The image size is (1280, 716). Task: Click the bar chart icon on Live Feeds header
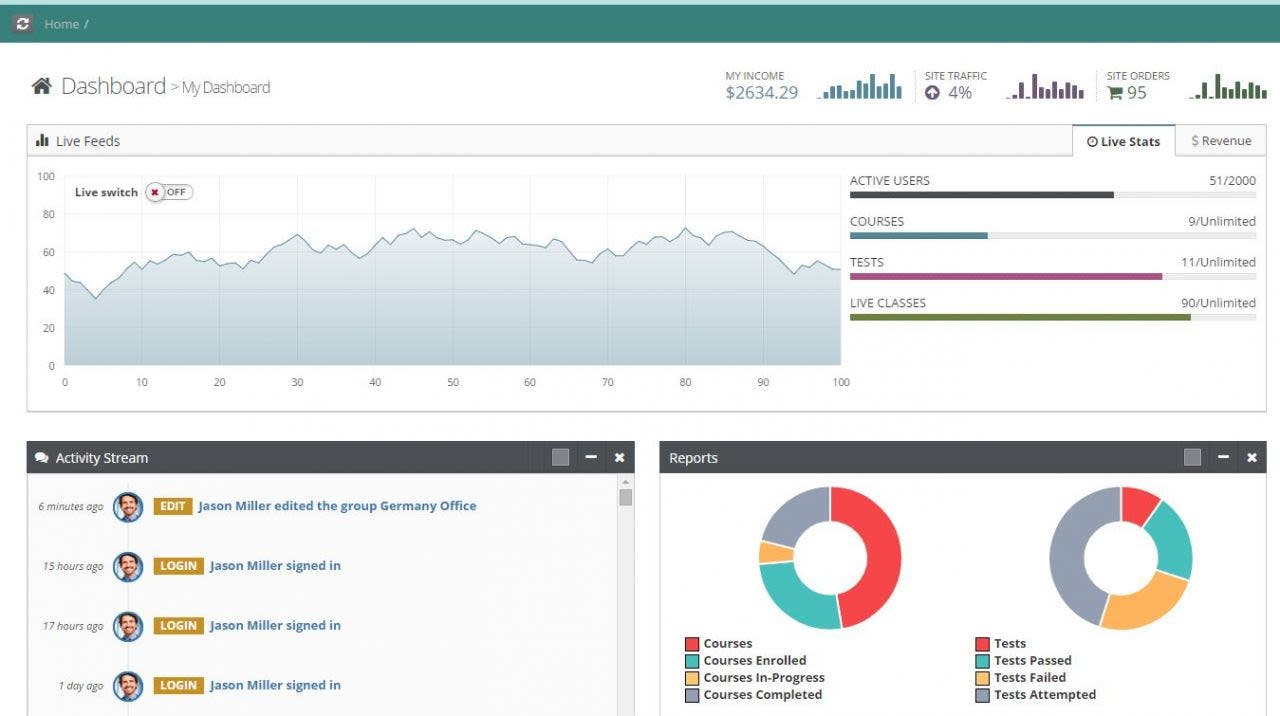(x=44, y=140)
